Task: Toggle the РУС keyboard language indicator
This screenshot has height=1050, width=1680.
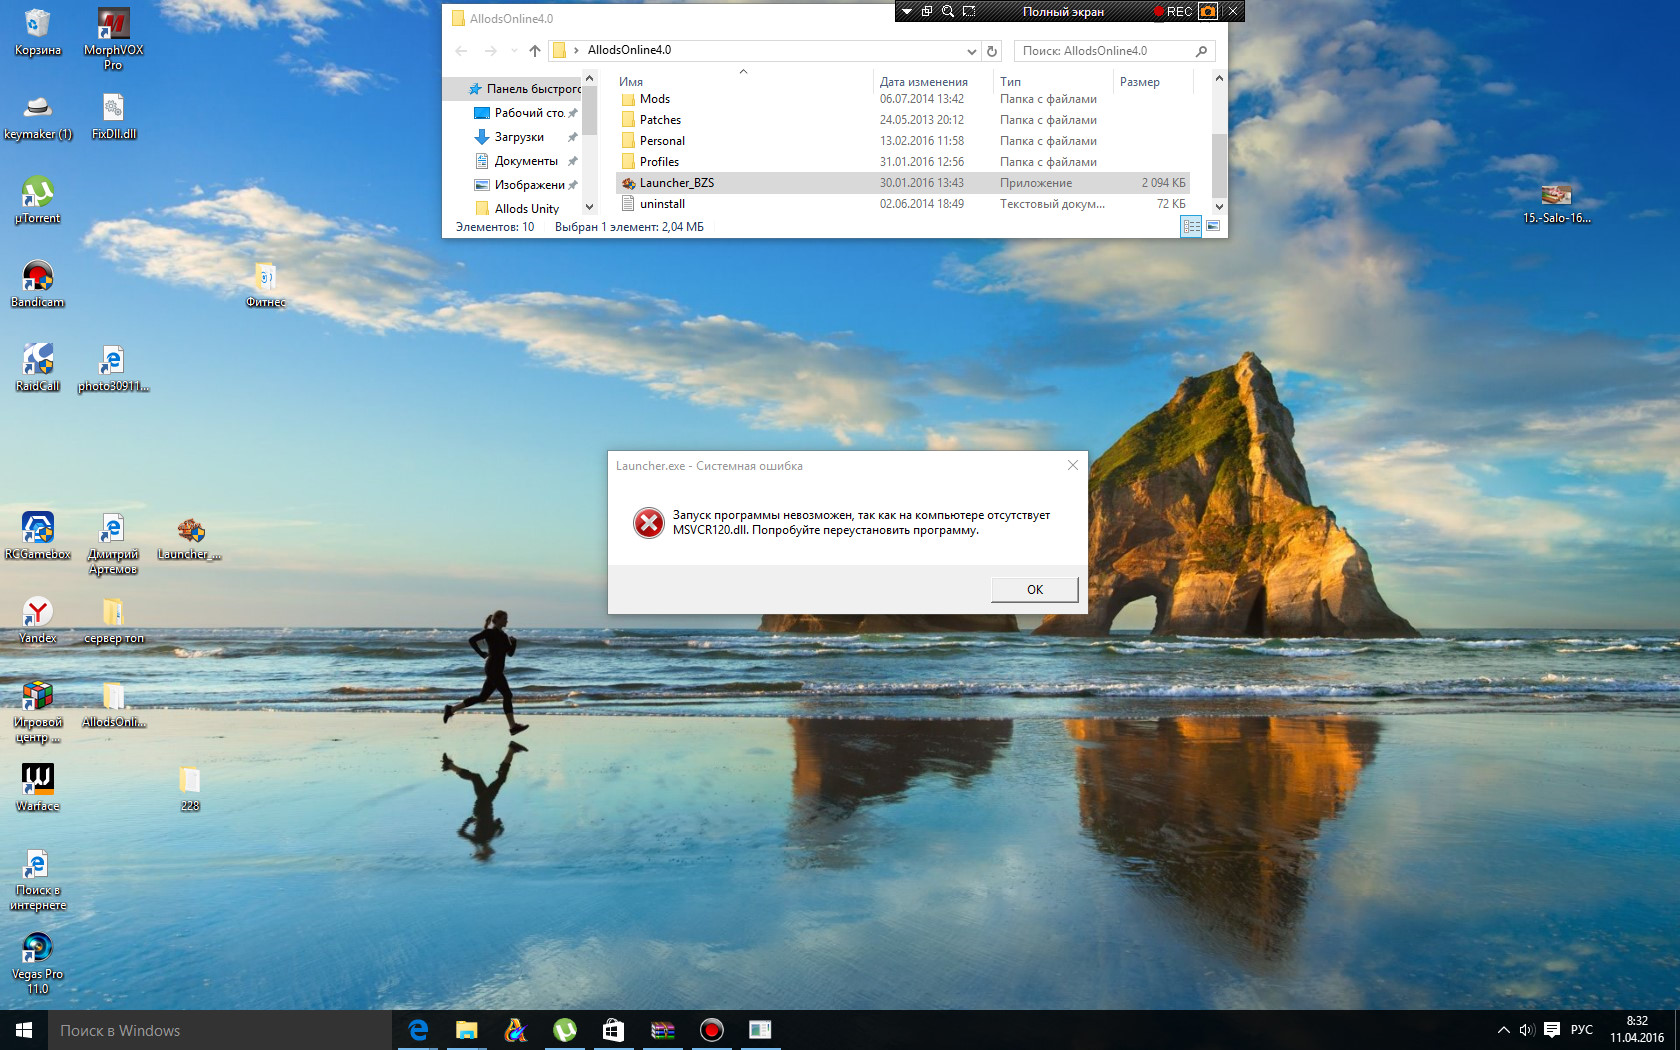Action: click(1581, 1030)
